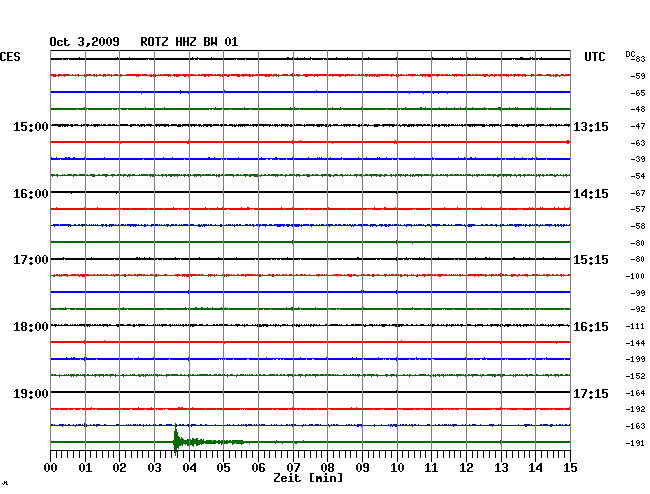Select the "16:00" local time label
650x494 pixels.
pos(31,194)
